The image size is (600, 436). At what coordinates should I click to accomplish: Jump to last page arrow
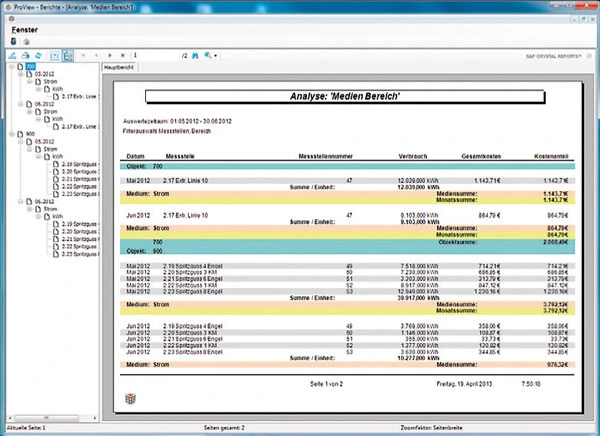[x=122, y=57]
